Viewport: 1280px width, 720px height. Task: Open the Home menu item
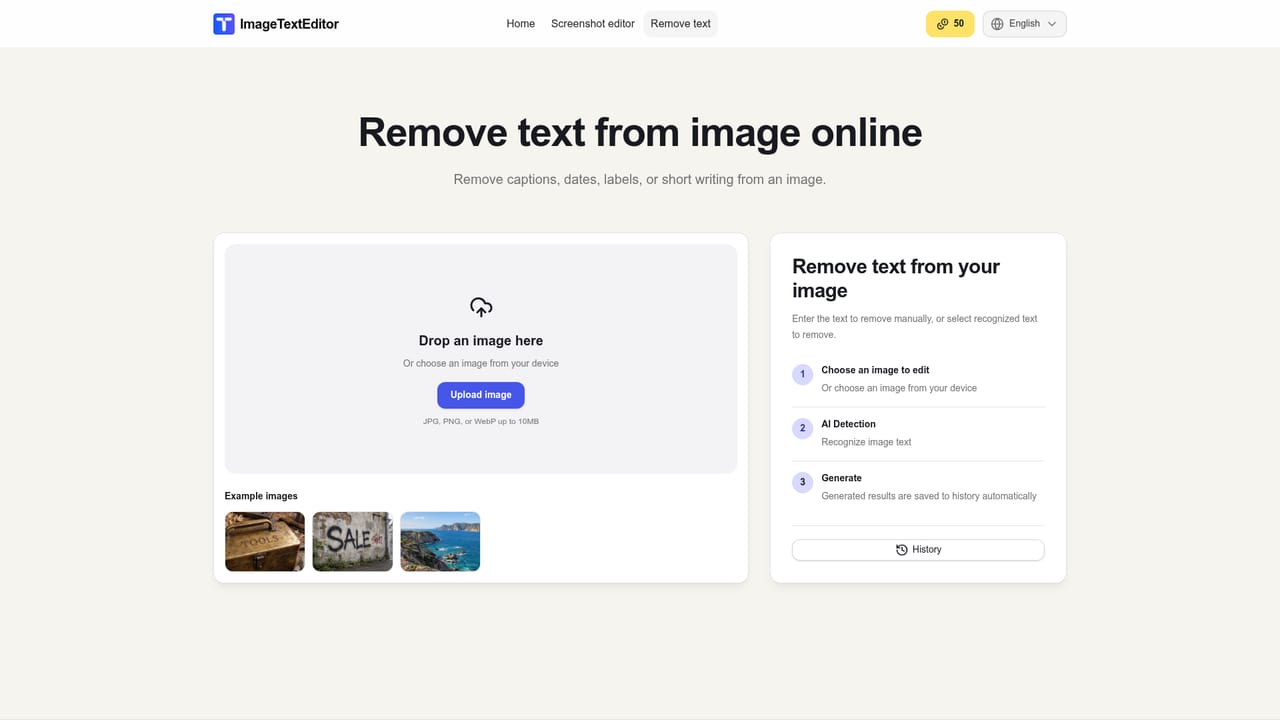pyautogui.click(x=521, y=24)
